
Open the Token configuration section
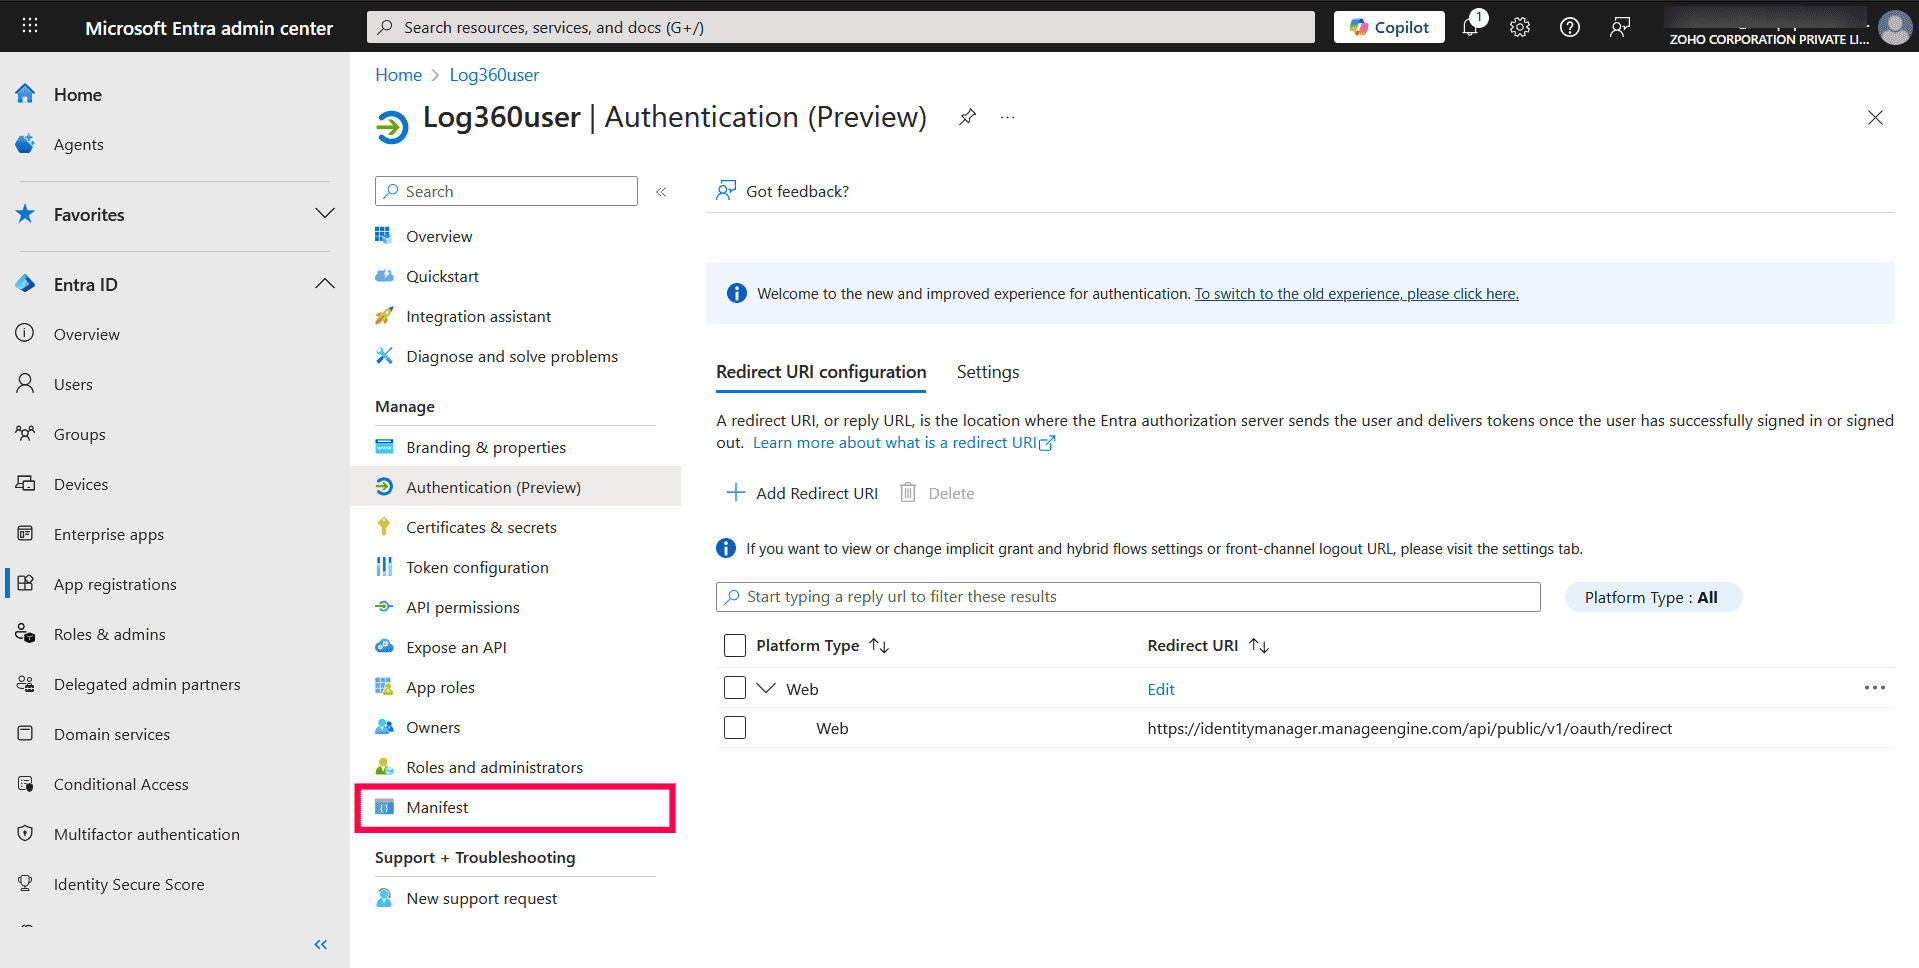(477, 567)
